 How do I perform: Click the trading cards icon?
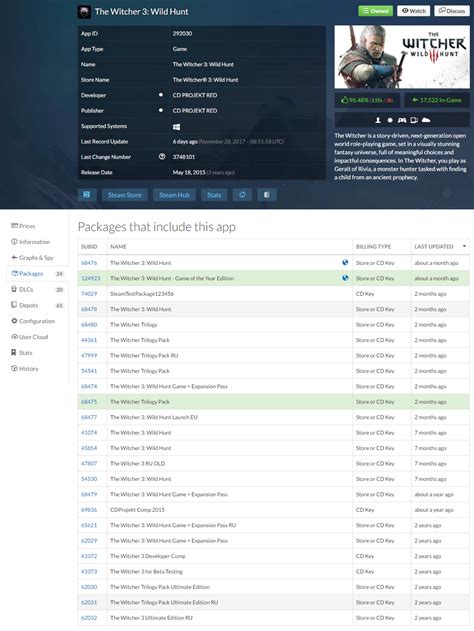point(414,120)
